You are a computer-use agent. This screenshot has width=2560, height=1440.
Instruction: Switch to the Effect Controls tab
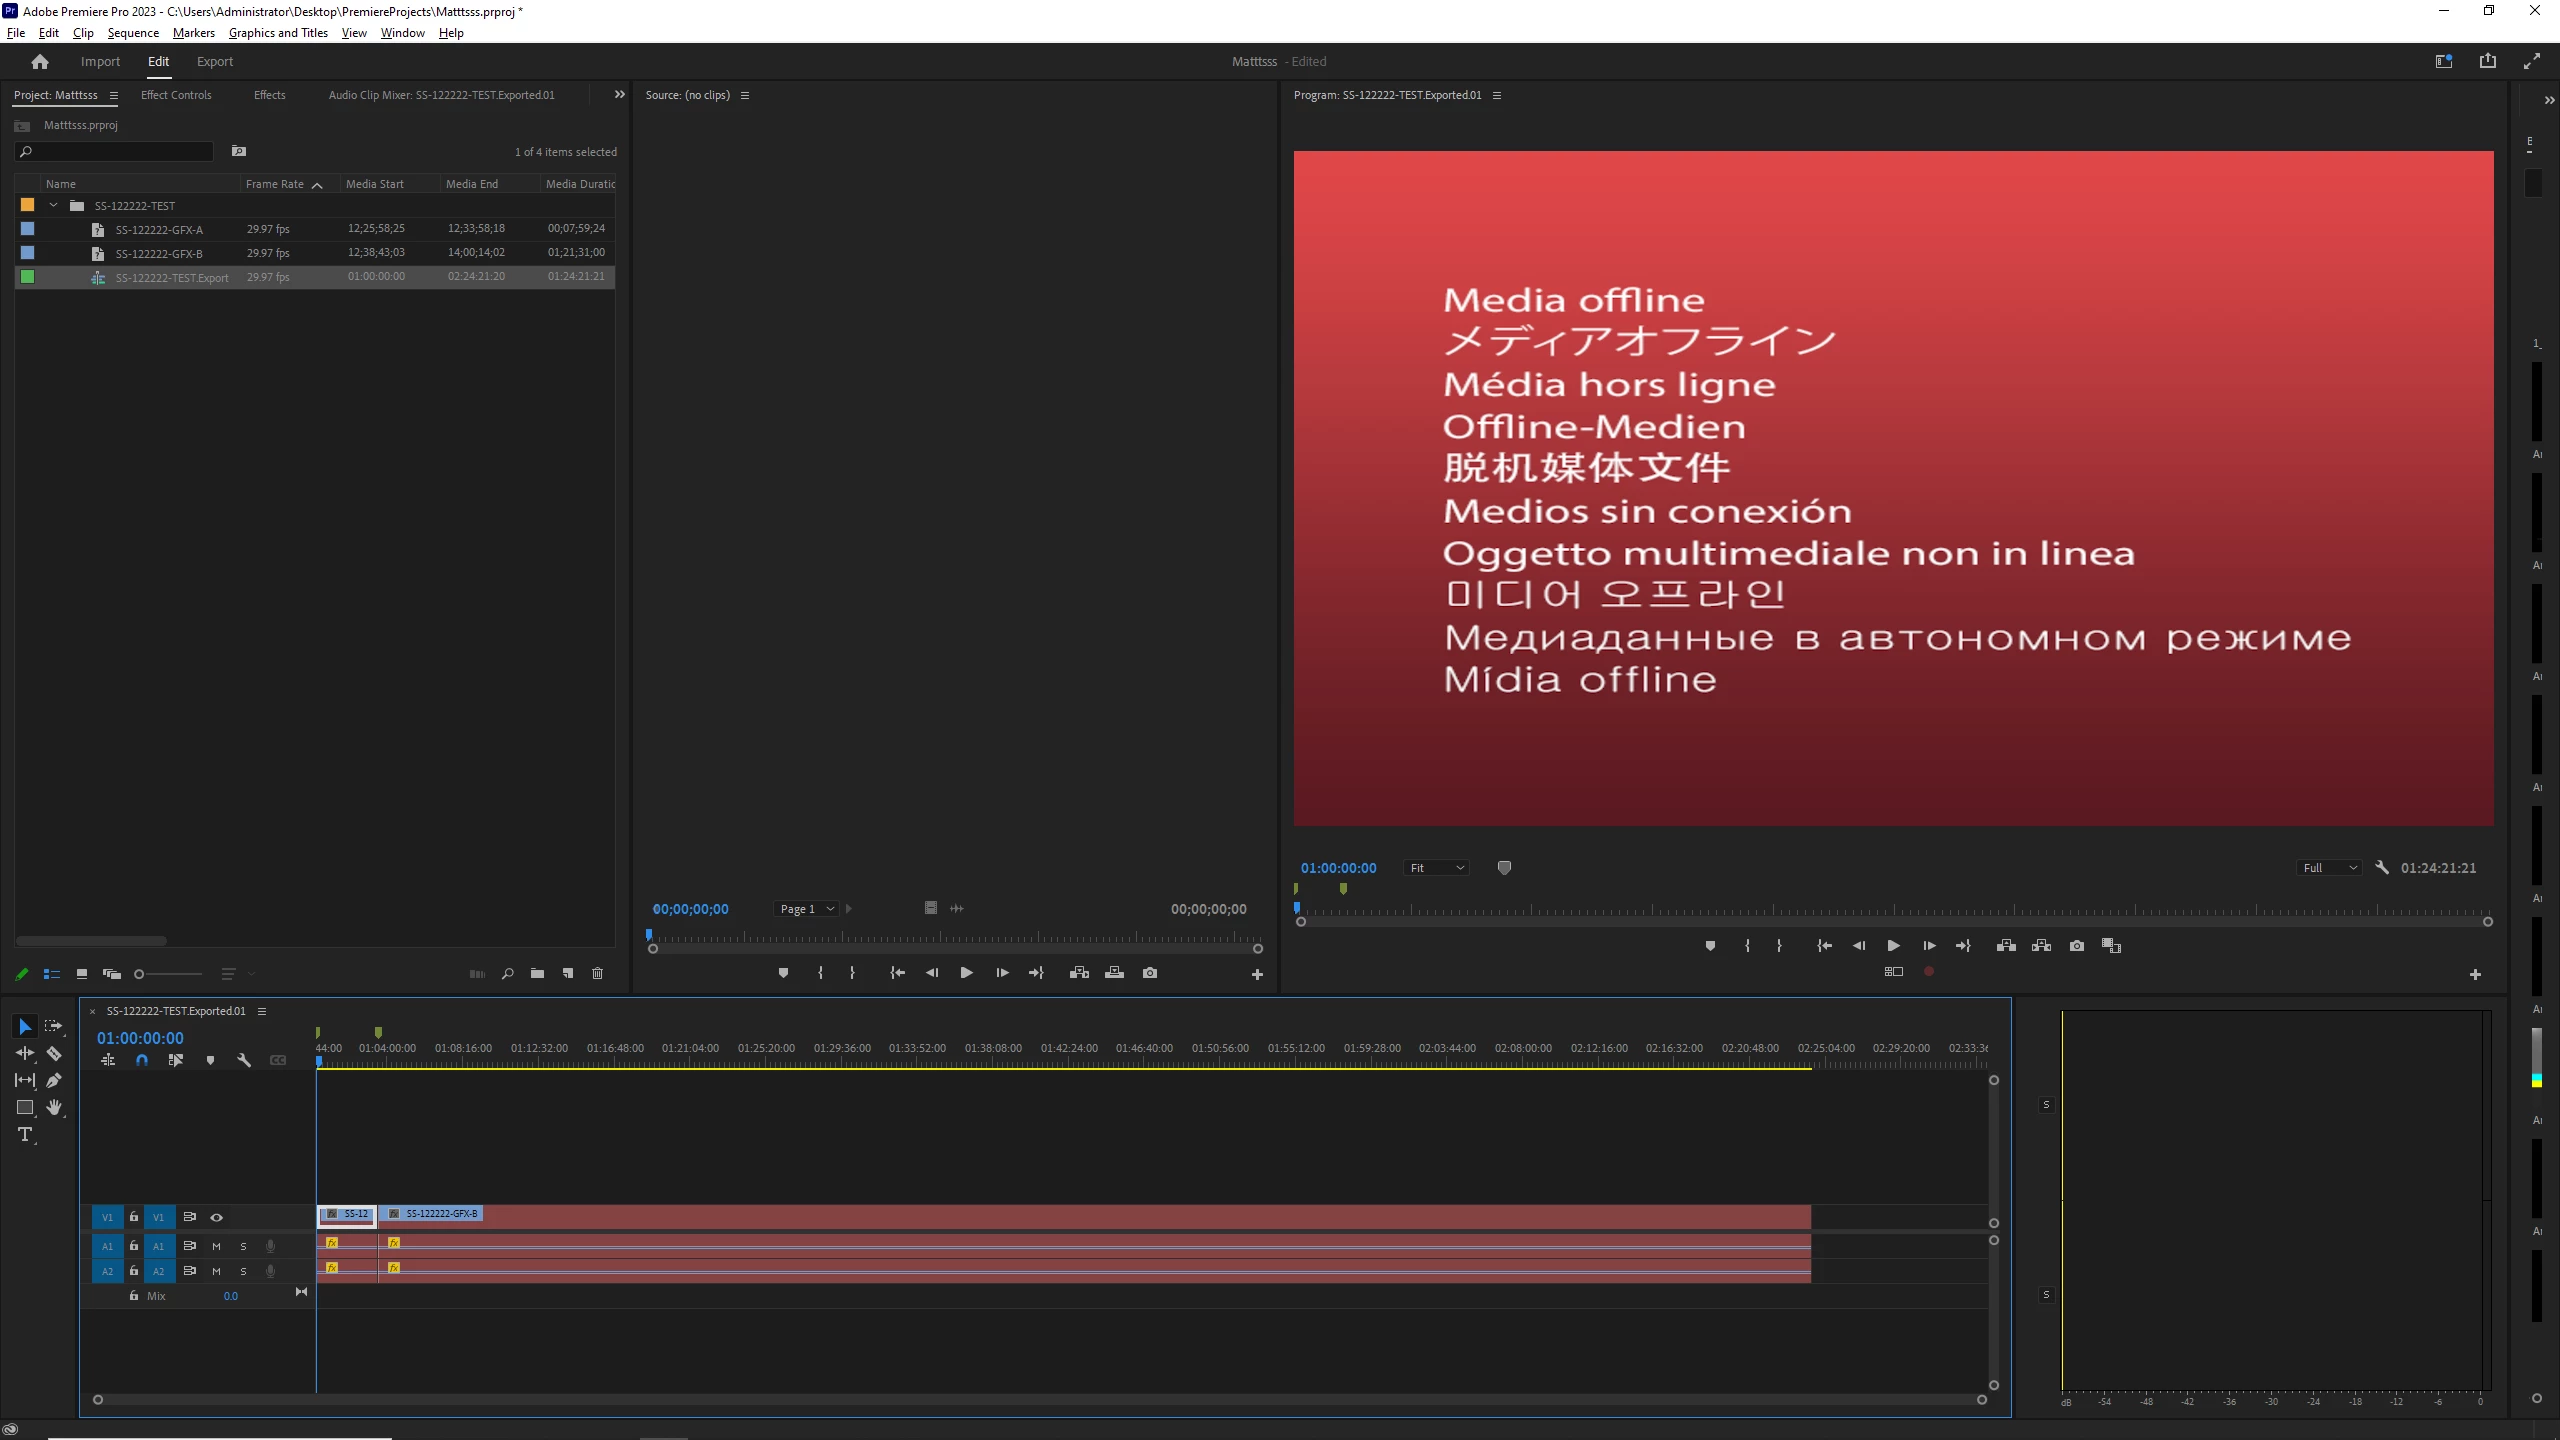(x=176, y=95)
